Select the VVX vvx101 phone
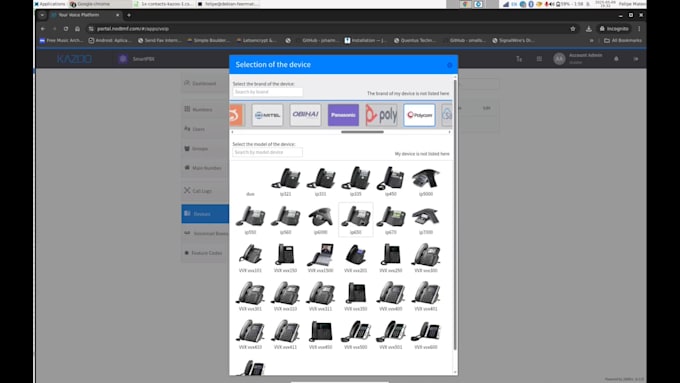The image size is (680, 383). pos(250,258)
